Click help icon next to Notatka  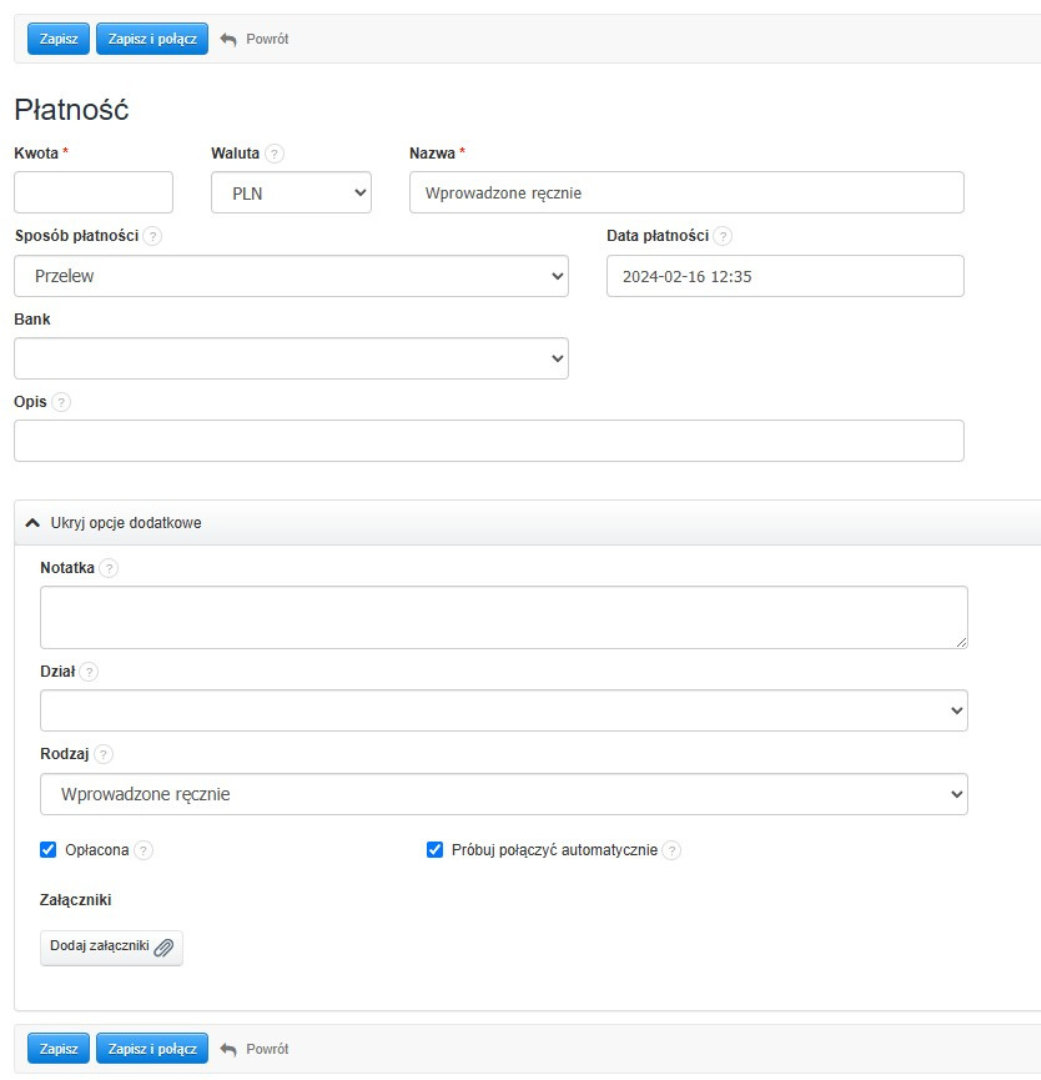[x=108, y=568]
